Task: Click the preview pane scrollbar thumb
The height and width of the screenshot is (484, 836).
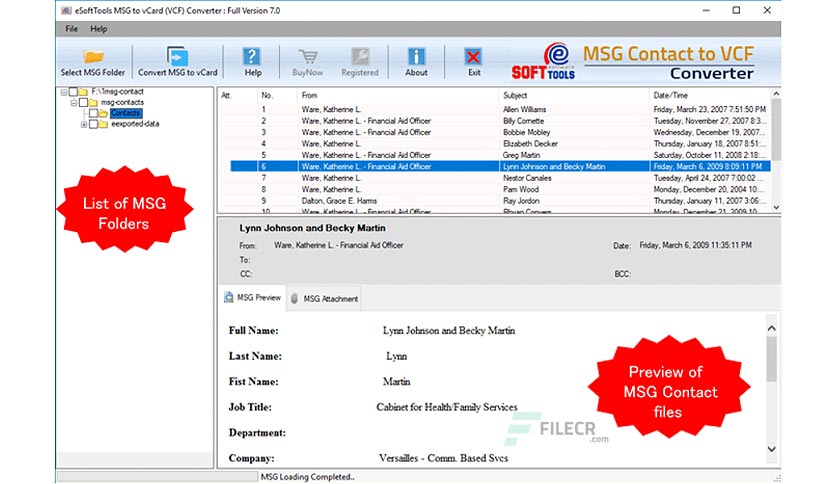Action: tap(771, 359)
